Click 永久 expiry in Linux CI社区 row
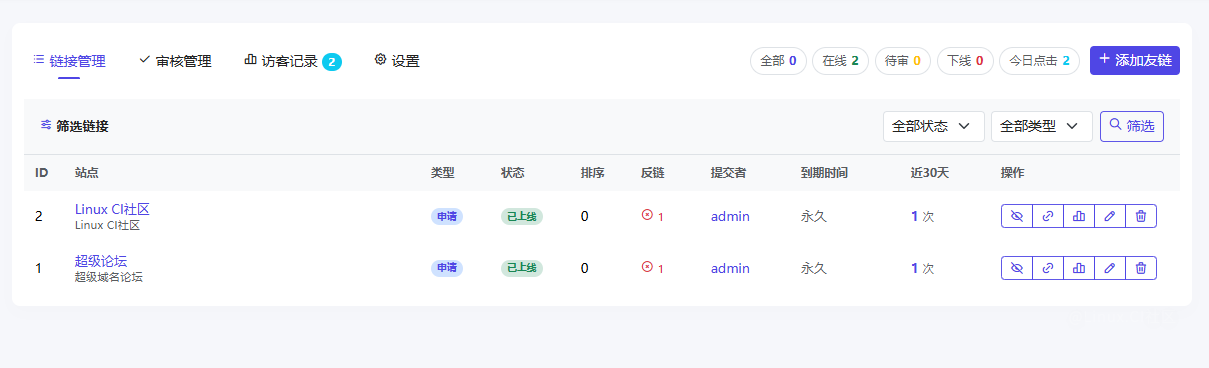This screenshot has height=368, width=1209. click(814, 216)
